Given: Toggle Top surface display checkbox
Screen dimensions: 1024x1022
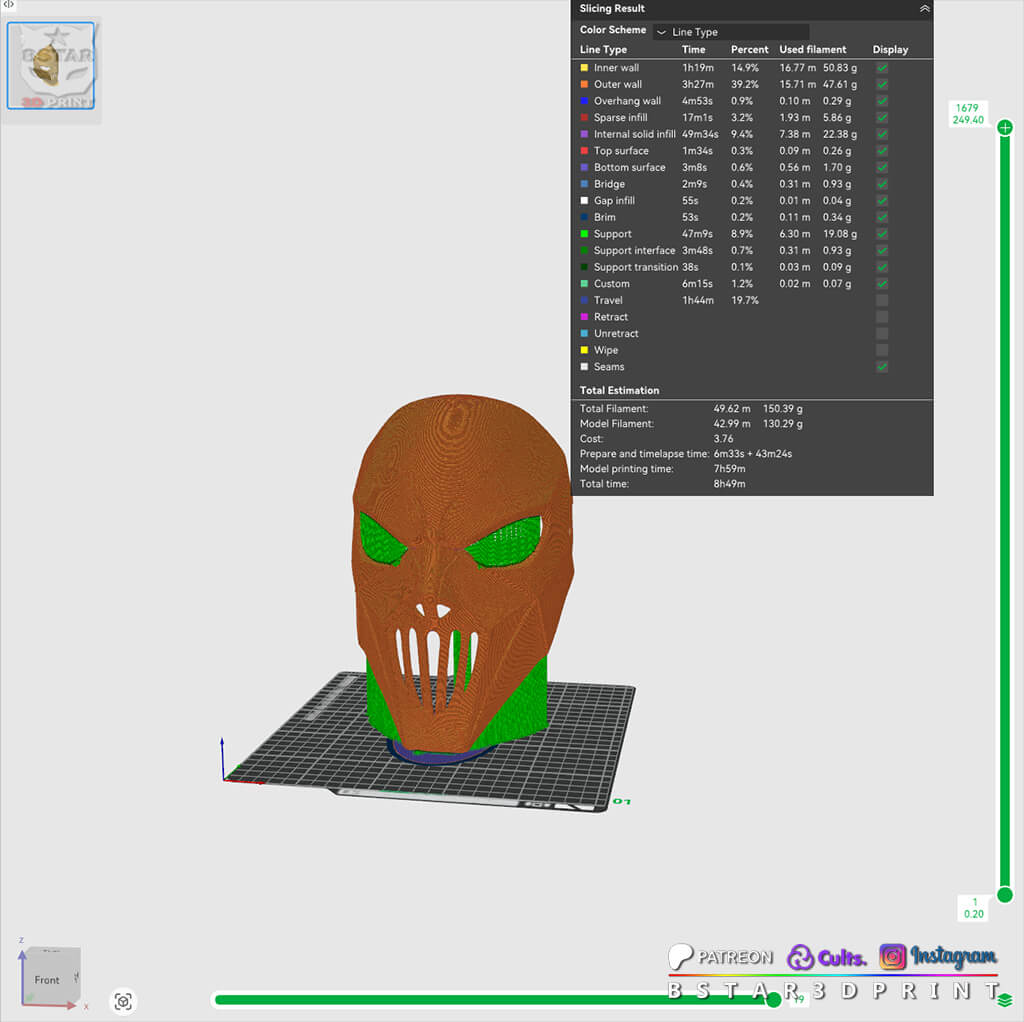Looking at the screenshot, I should tap(882, 151).
